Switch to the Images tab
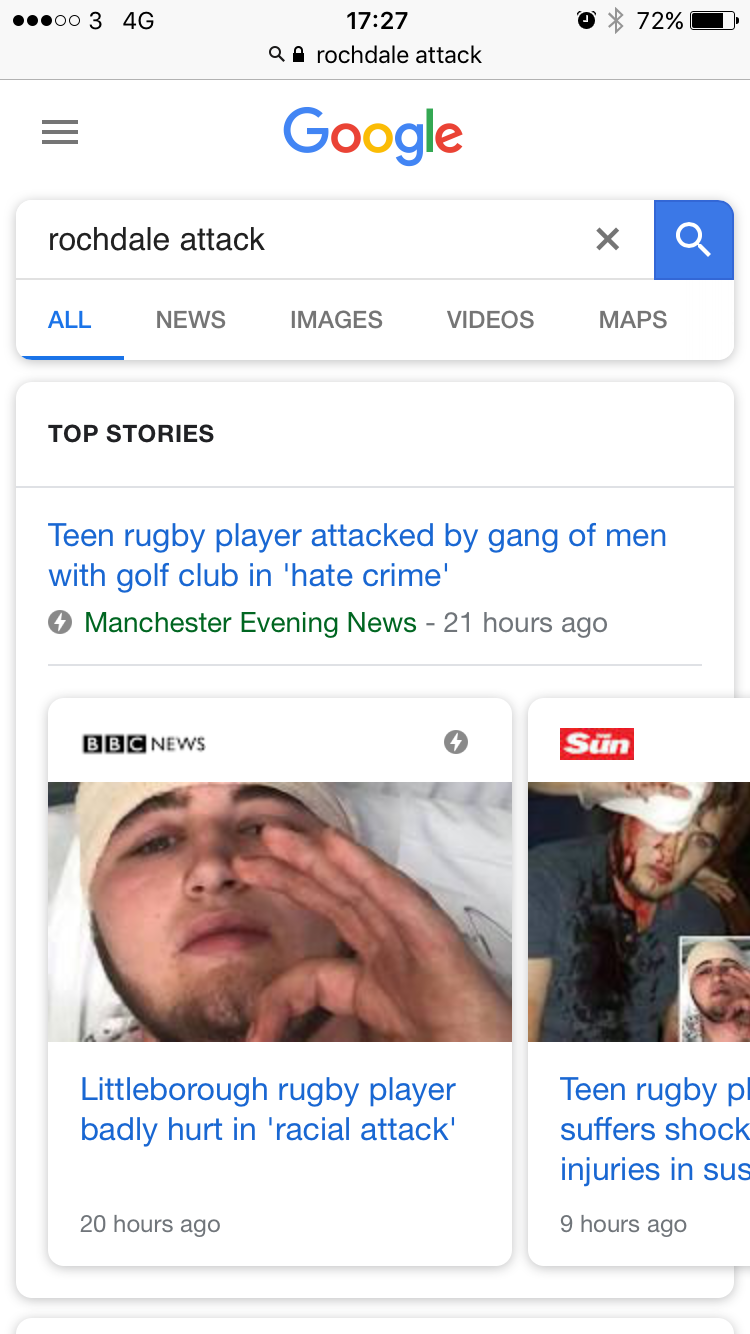 pos(336,320)
